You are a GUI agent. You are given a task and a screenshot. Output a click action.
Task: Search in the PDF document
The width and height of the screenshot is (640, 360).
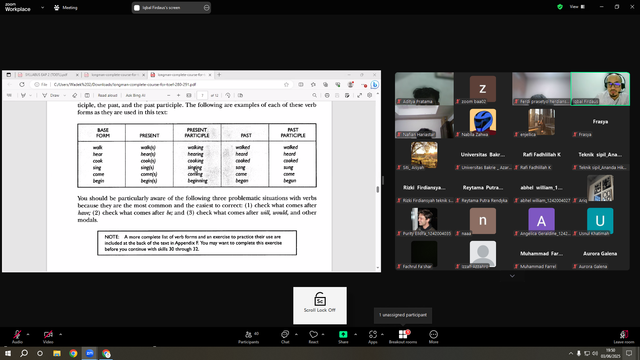314,95
